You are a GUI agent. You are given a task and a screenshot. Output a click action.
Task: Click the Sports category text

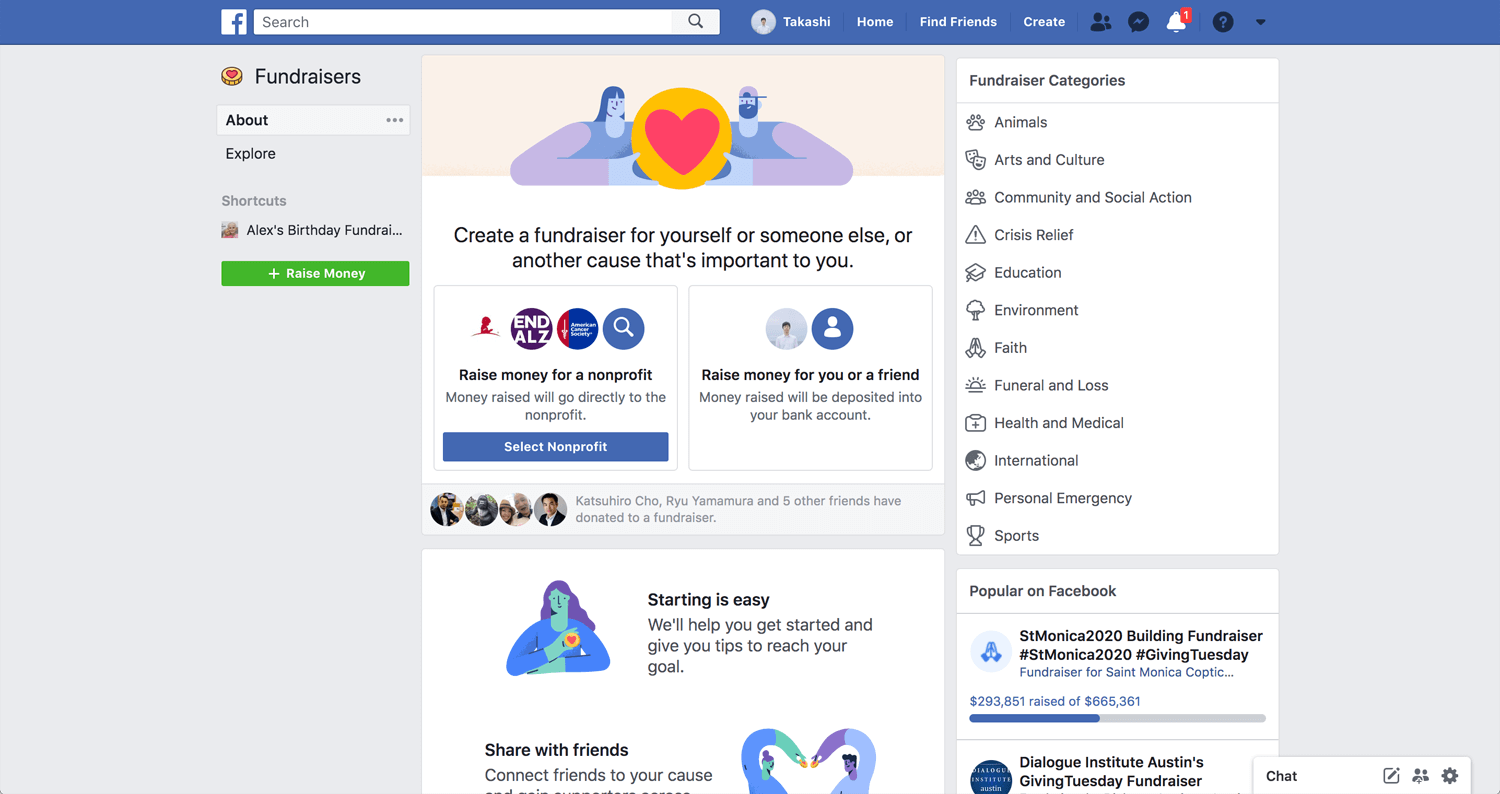tap(1016, 536)
